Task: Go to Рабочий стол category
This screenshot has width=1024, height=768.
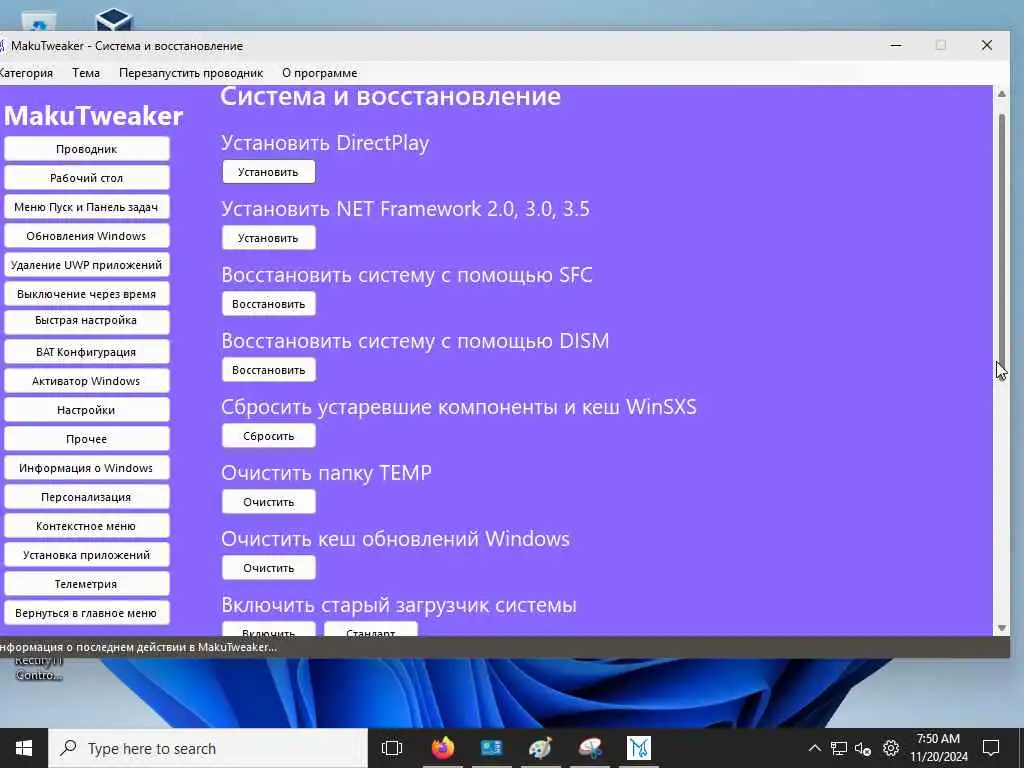Action: tap(87, 178)
